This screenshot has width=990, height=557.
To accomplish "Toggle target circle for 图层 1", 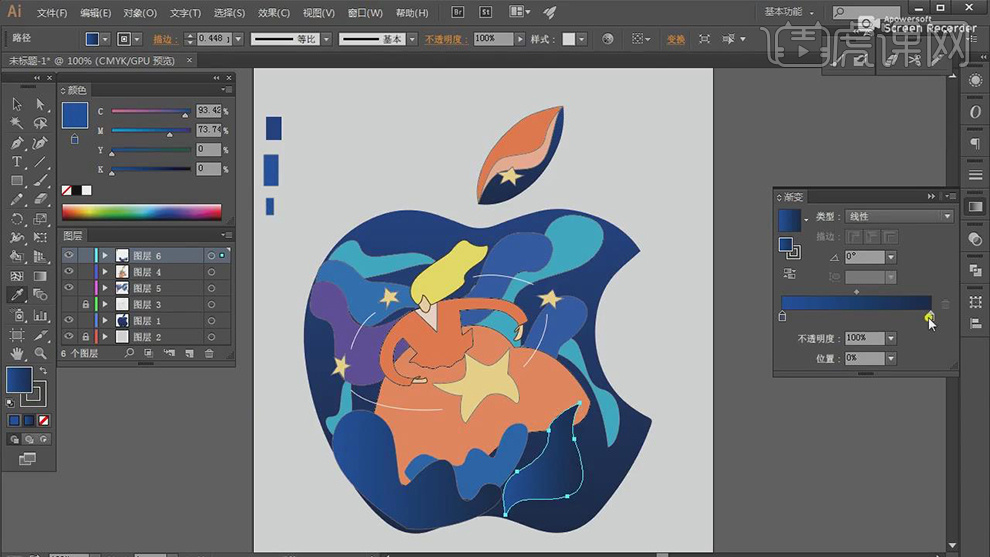I will point(212,321).
